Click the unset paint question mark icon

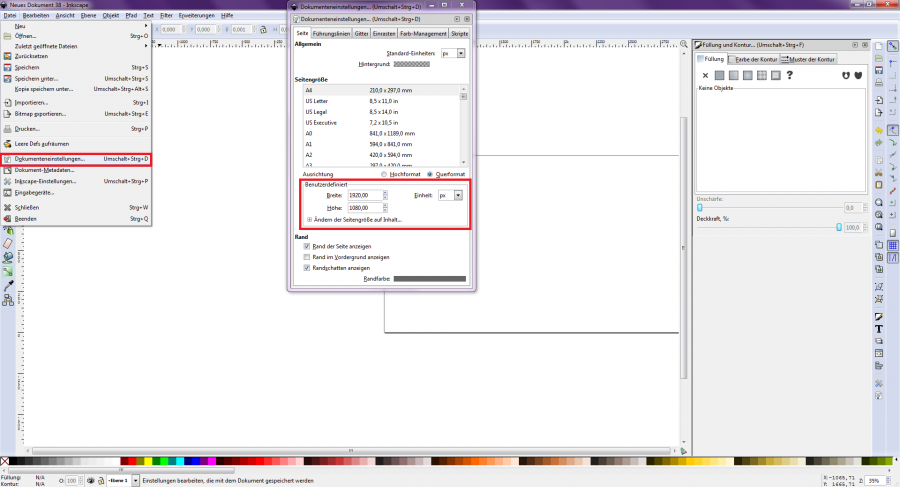(x=789, y=75)
